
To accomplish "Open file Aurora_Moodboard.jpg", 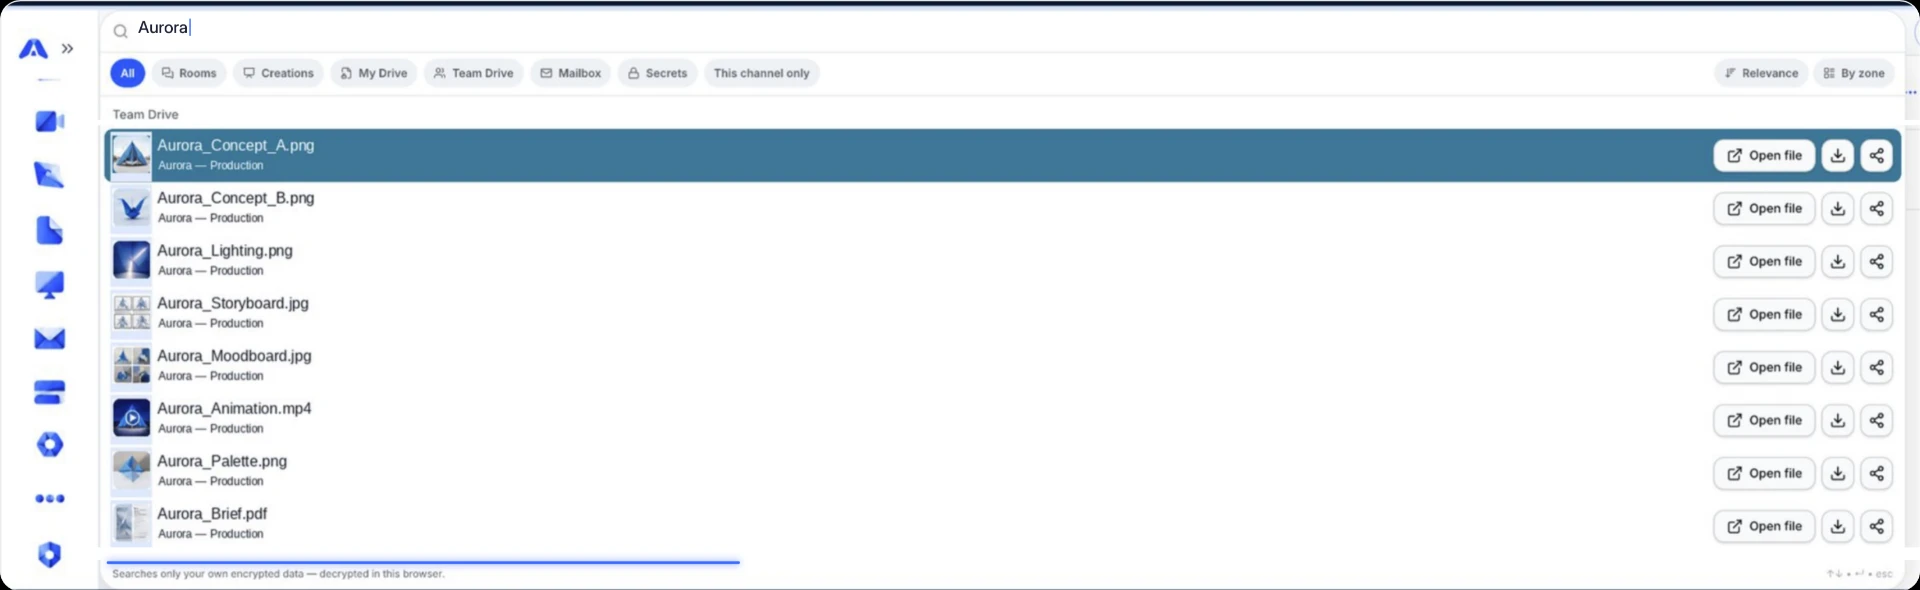I will (1764, 367).
